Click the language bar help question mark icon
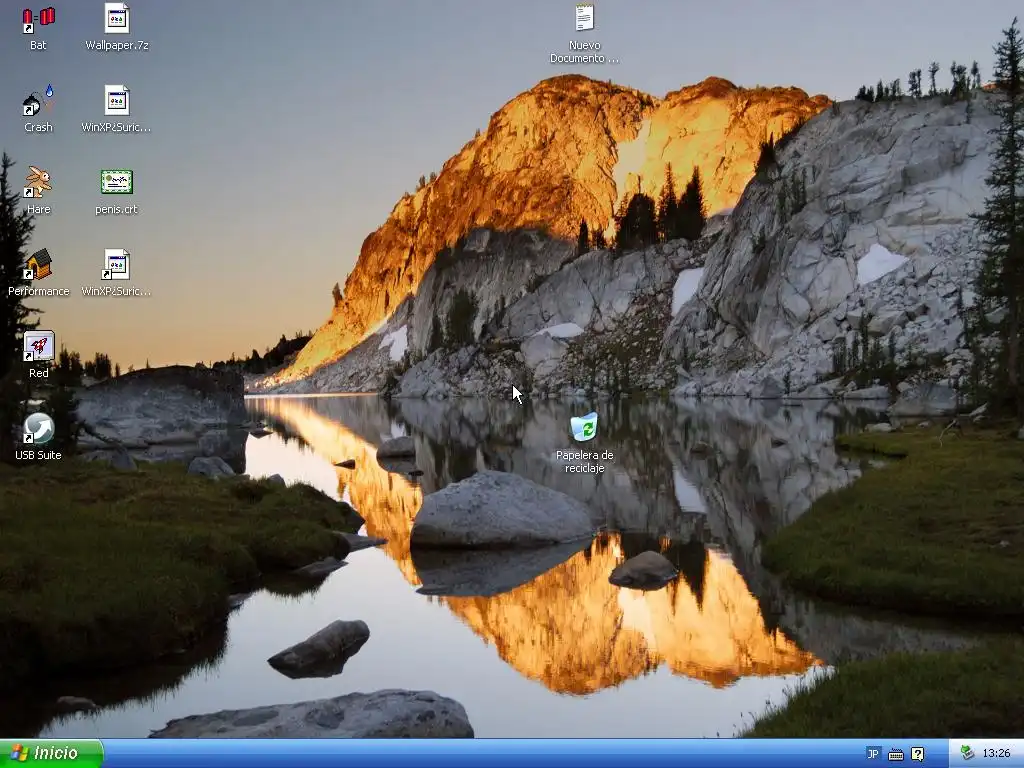Screen dimensions: 1024x768 (918, 754)
